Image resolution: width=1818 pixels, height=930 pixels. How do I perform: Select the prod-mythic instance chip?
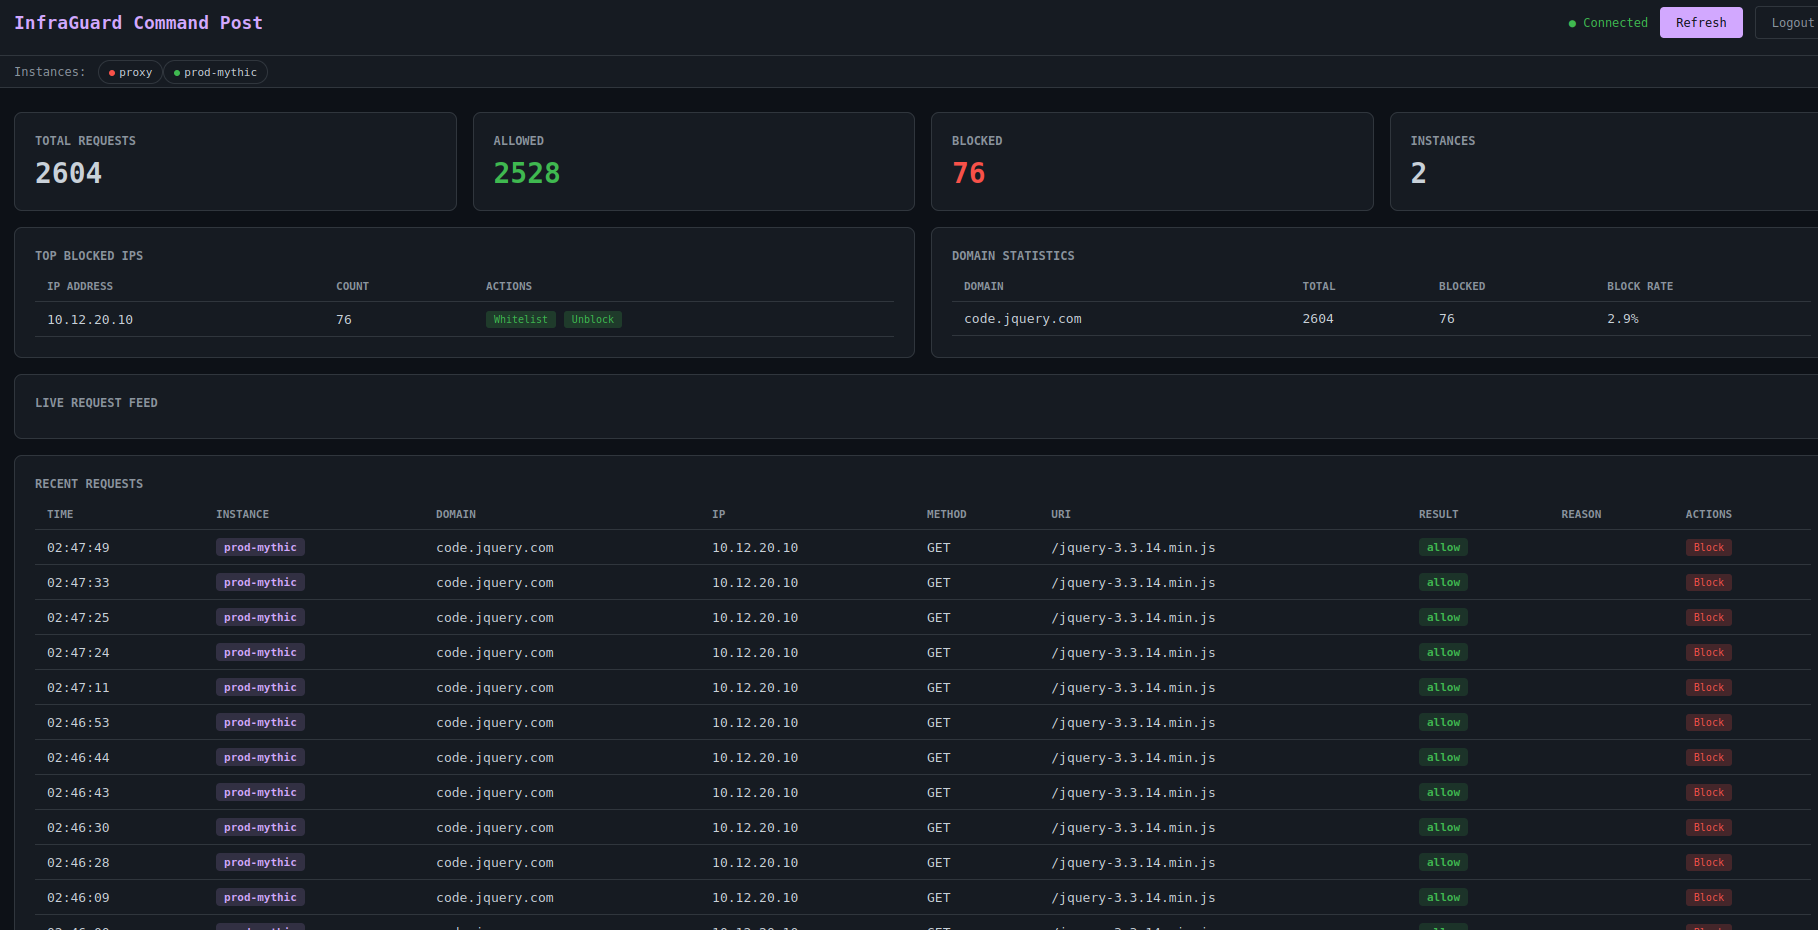(215, 72)
